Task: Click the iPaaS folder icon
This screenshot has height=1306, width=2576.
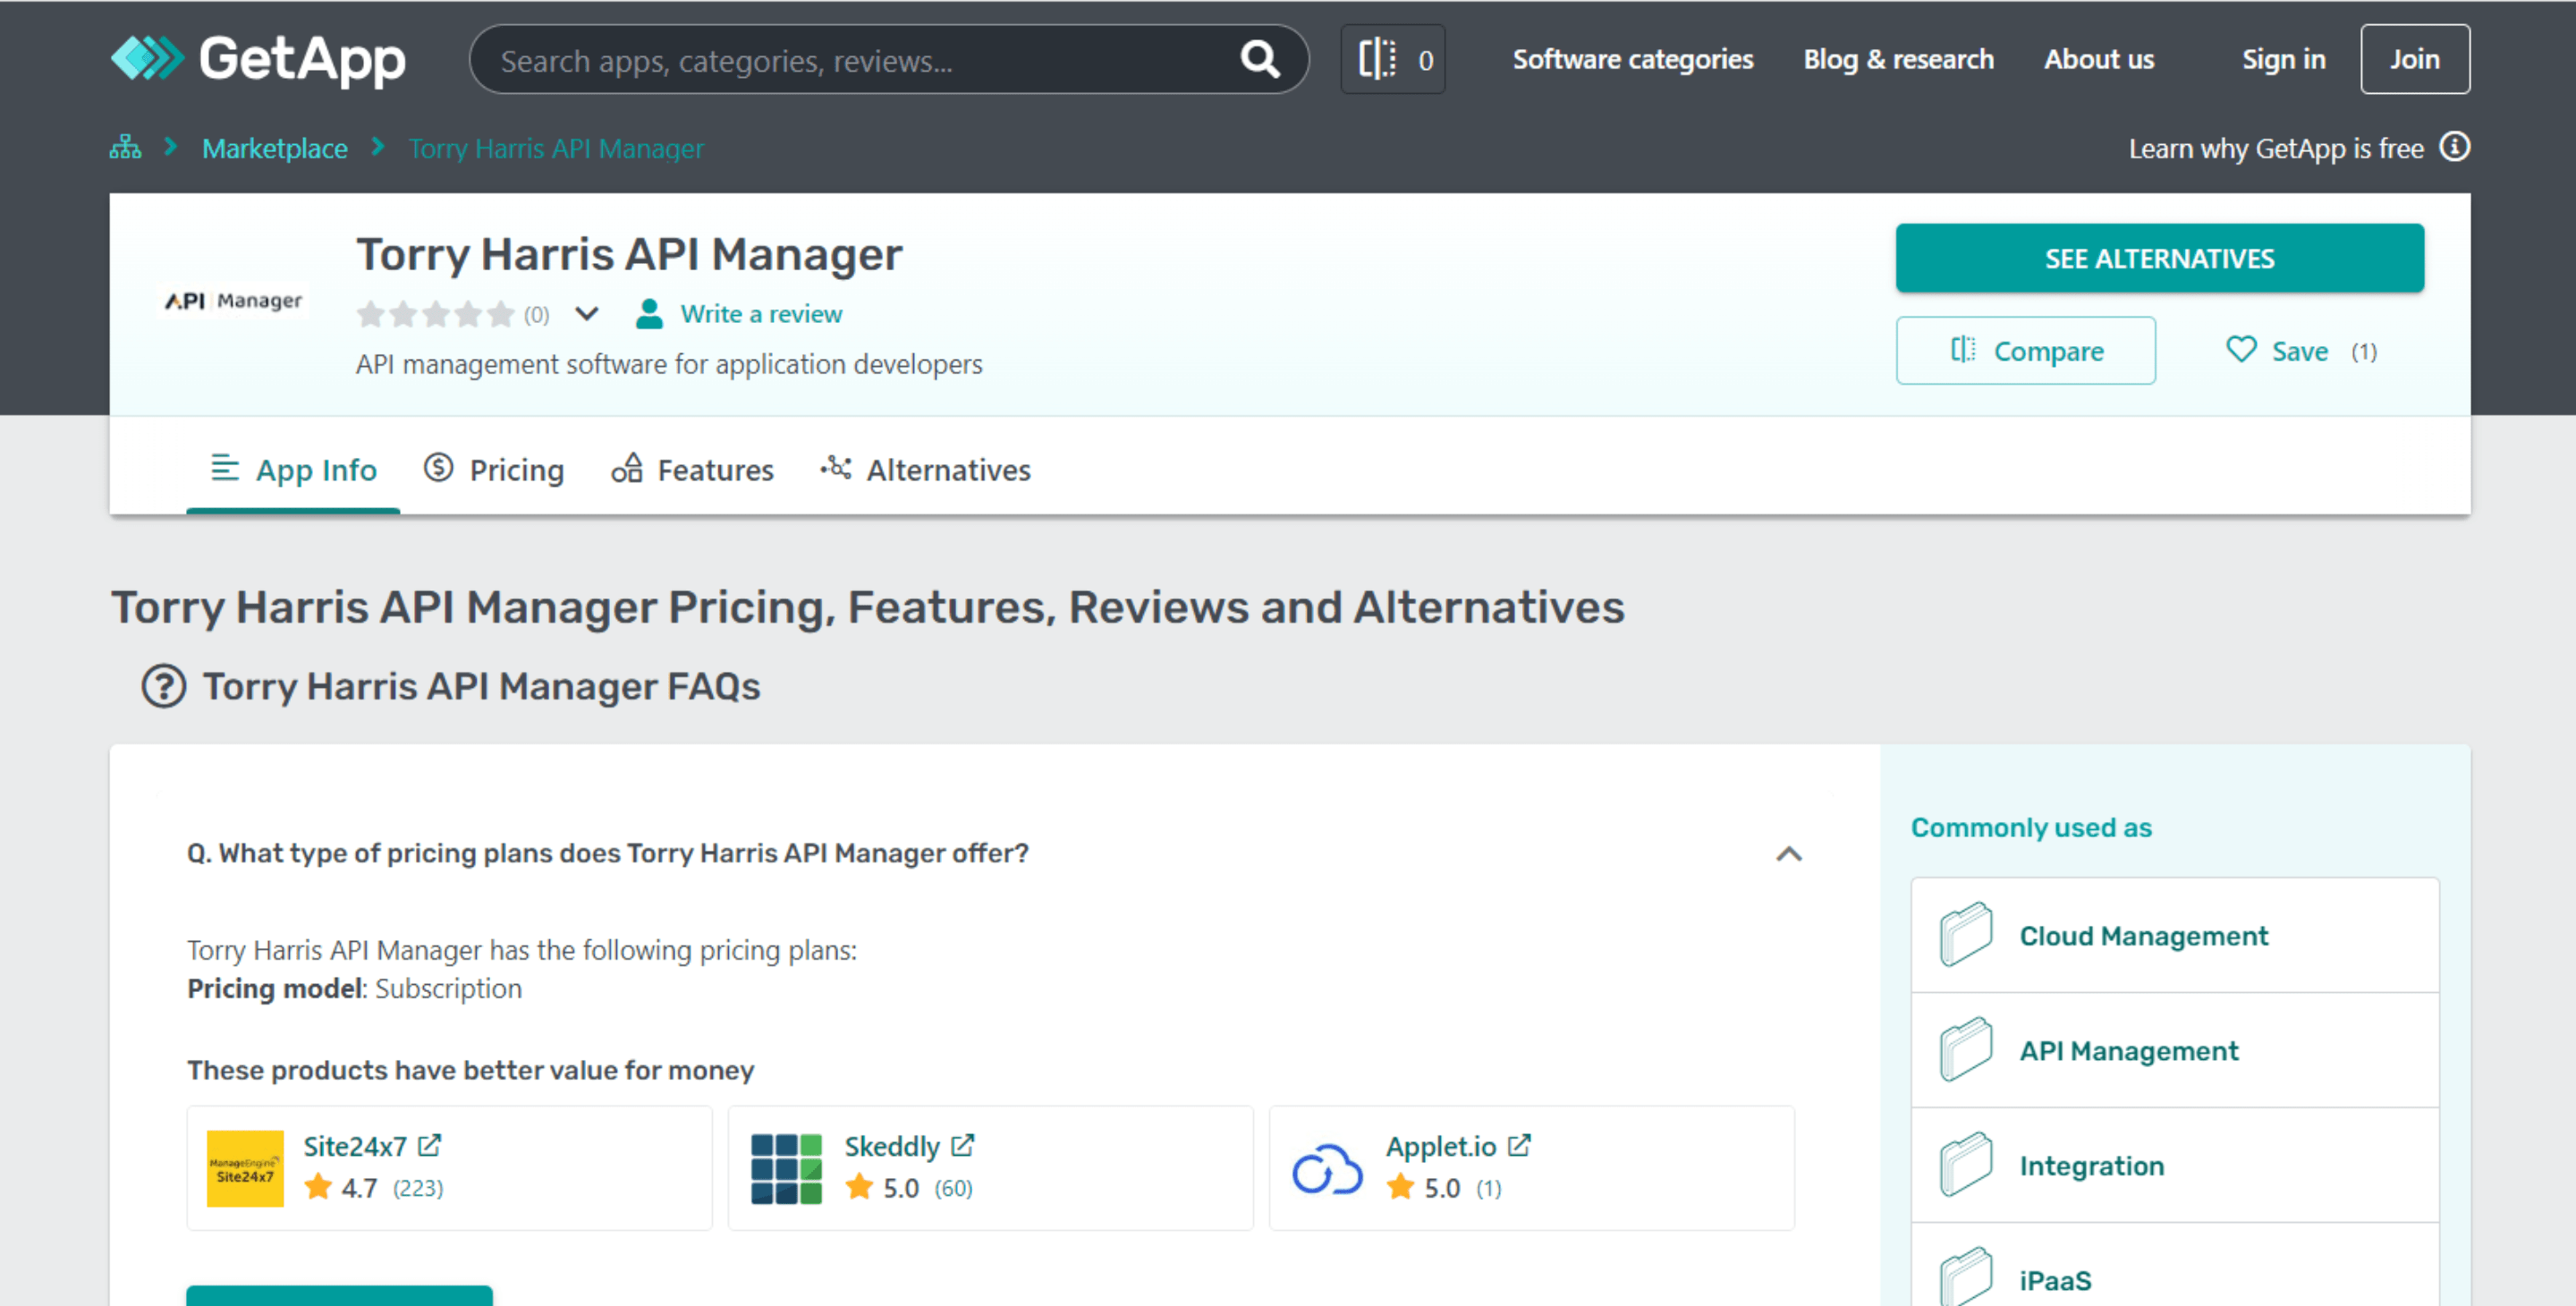Action: [x=1966, y=1276]
